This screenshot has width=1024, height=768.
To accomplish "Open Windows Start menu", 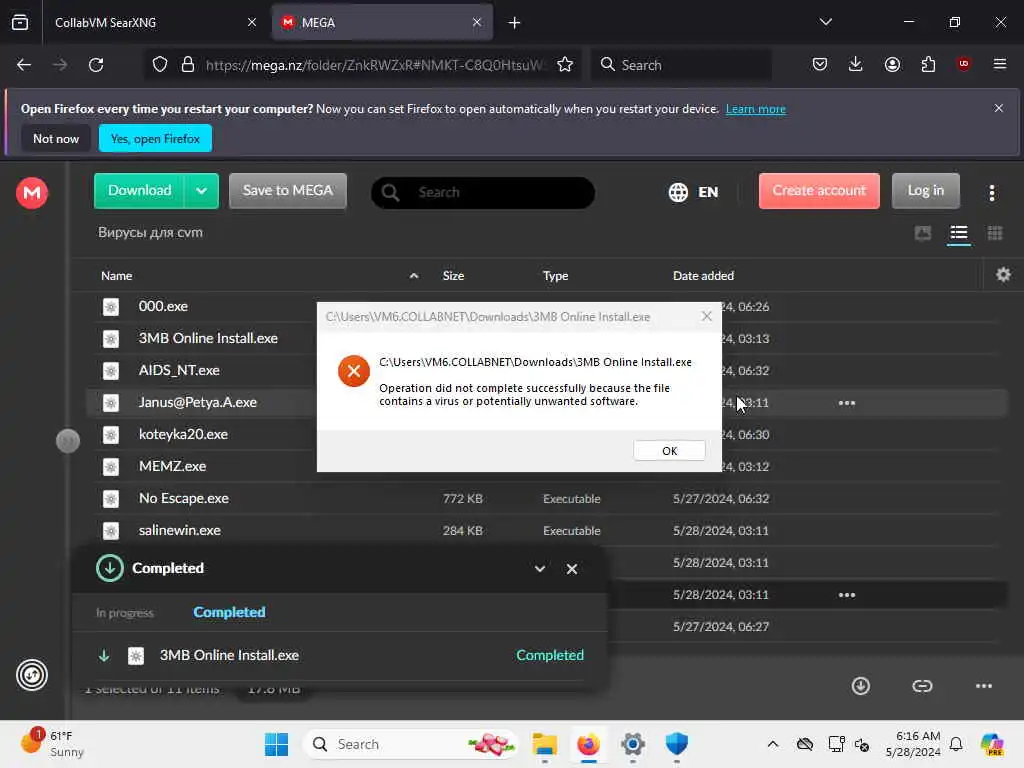I will pyautogui.click(x=276, y=744).
